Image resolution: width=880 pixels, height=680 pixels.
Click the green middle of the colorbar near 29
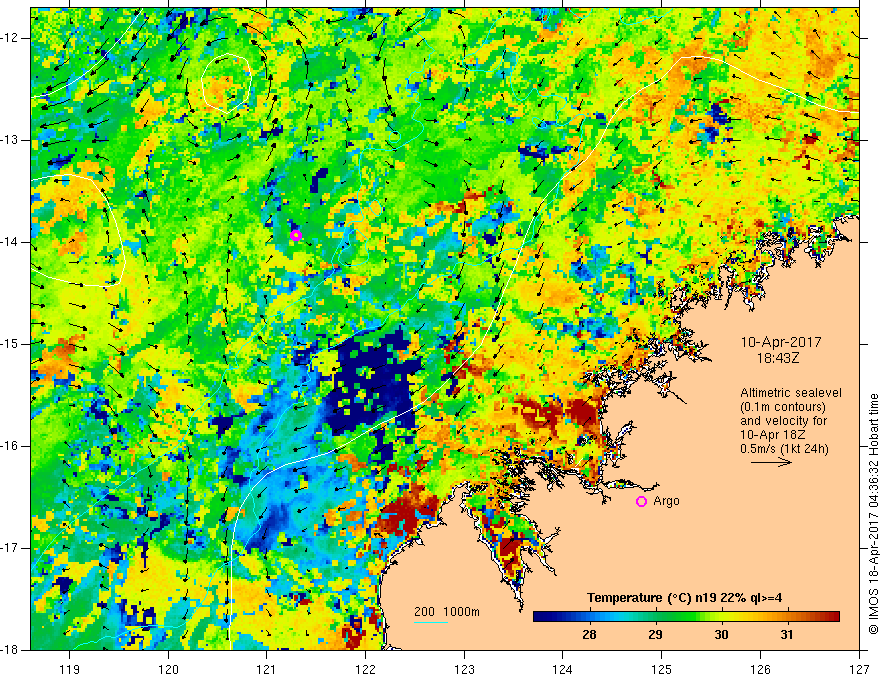[656, 617]
